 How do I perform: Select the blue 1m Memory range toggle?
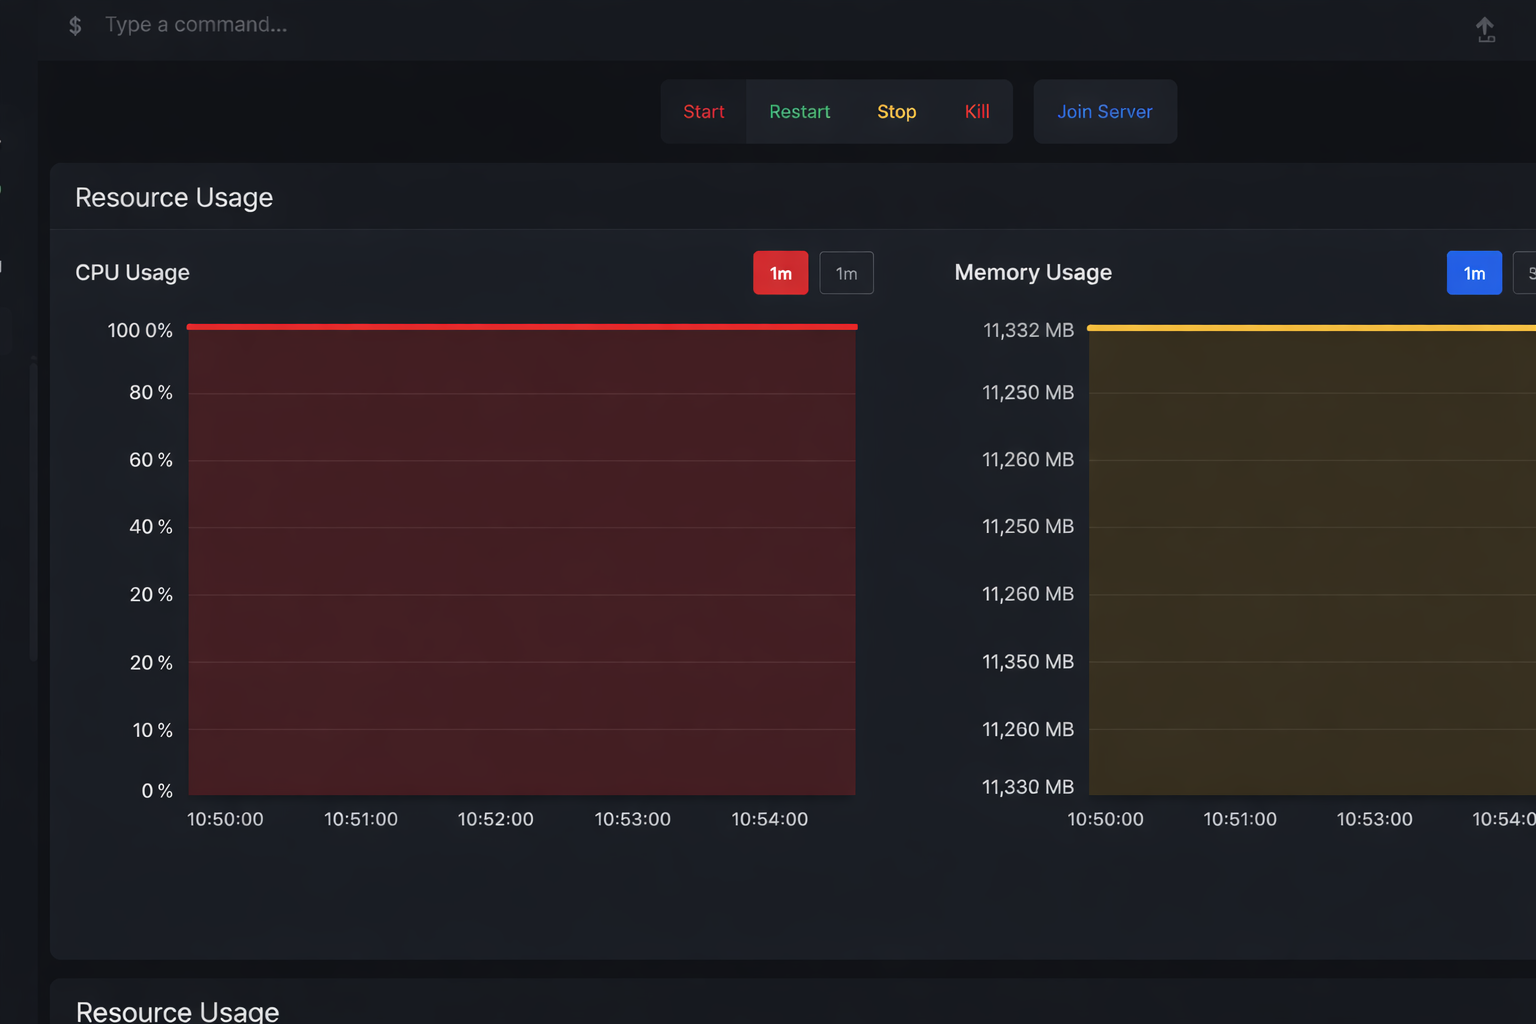1473,273
